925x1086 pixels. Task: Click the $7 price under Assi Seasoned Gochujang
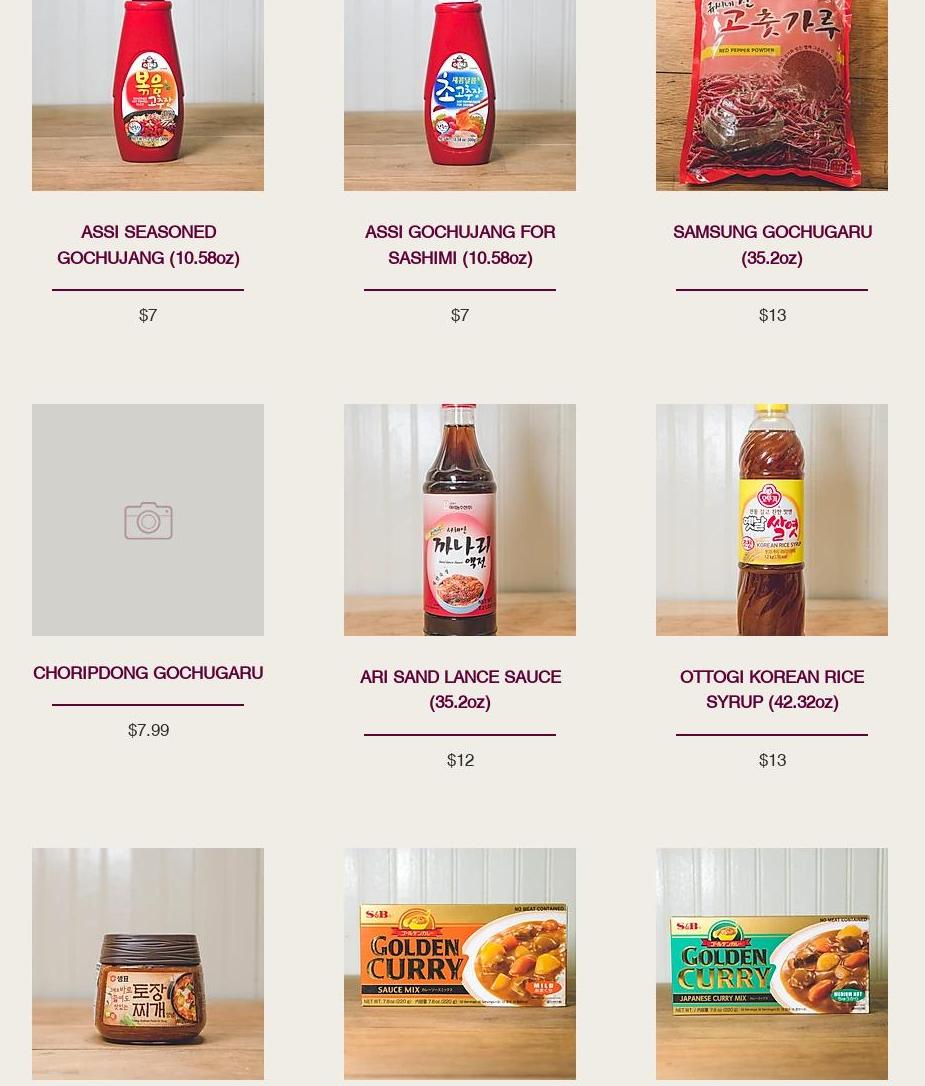coord(148,315)
